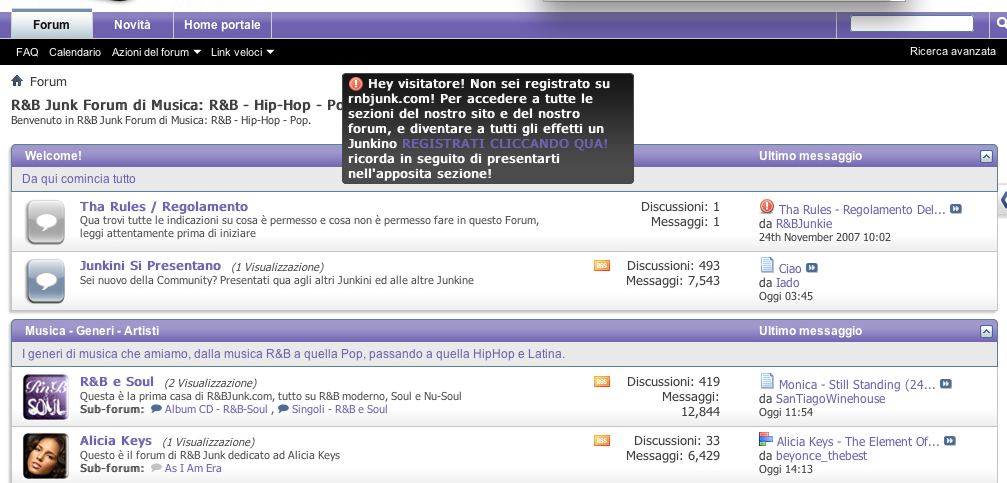This screenshot has height=483, width=1007.
Task: Click go-to-last-post arrow beside Monica - Still Standing
Action: click(946, 384)
